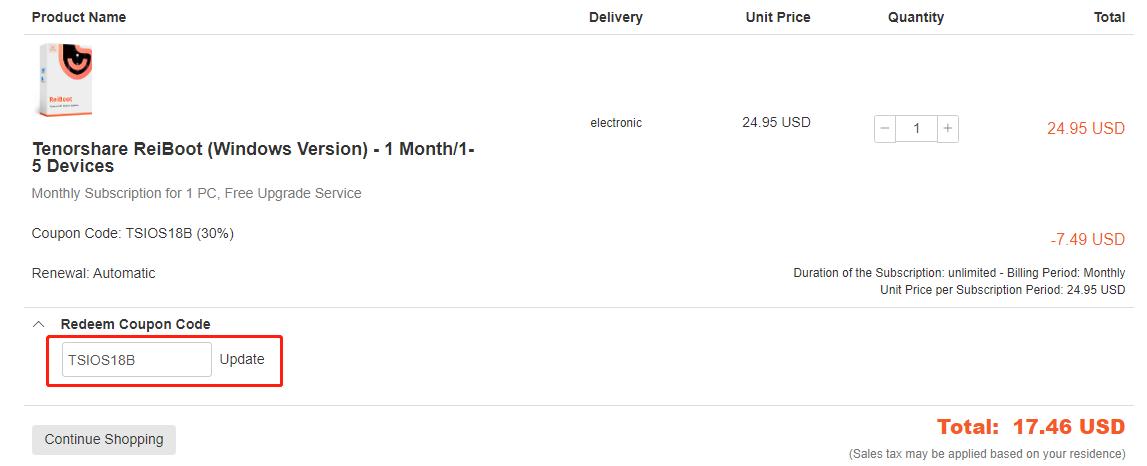Select the -7.49 USD discount amount

(x=1087, y=240)
